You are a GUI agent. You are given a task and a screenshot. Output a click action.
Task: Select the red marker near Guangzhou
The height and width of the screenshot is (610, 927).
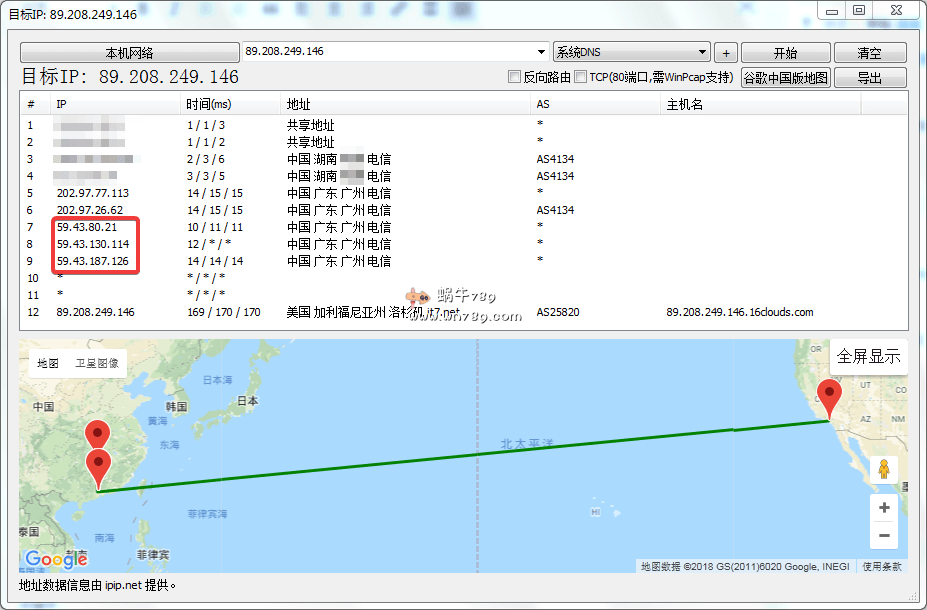(97, 463)
